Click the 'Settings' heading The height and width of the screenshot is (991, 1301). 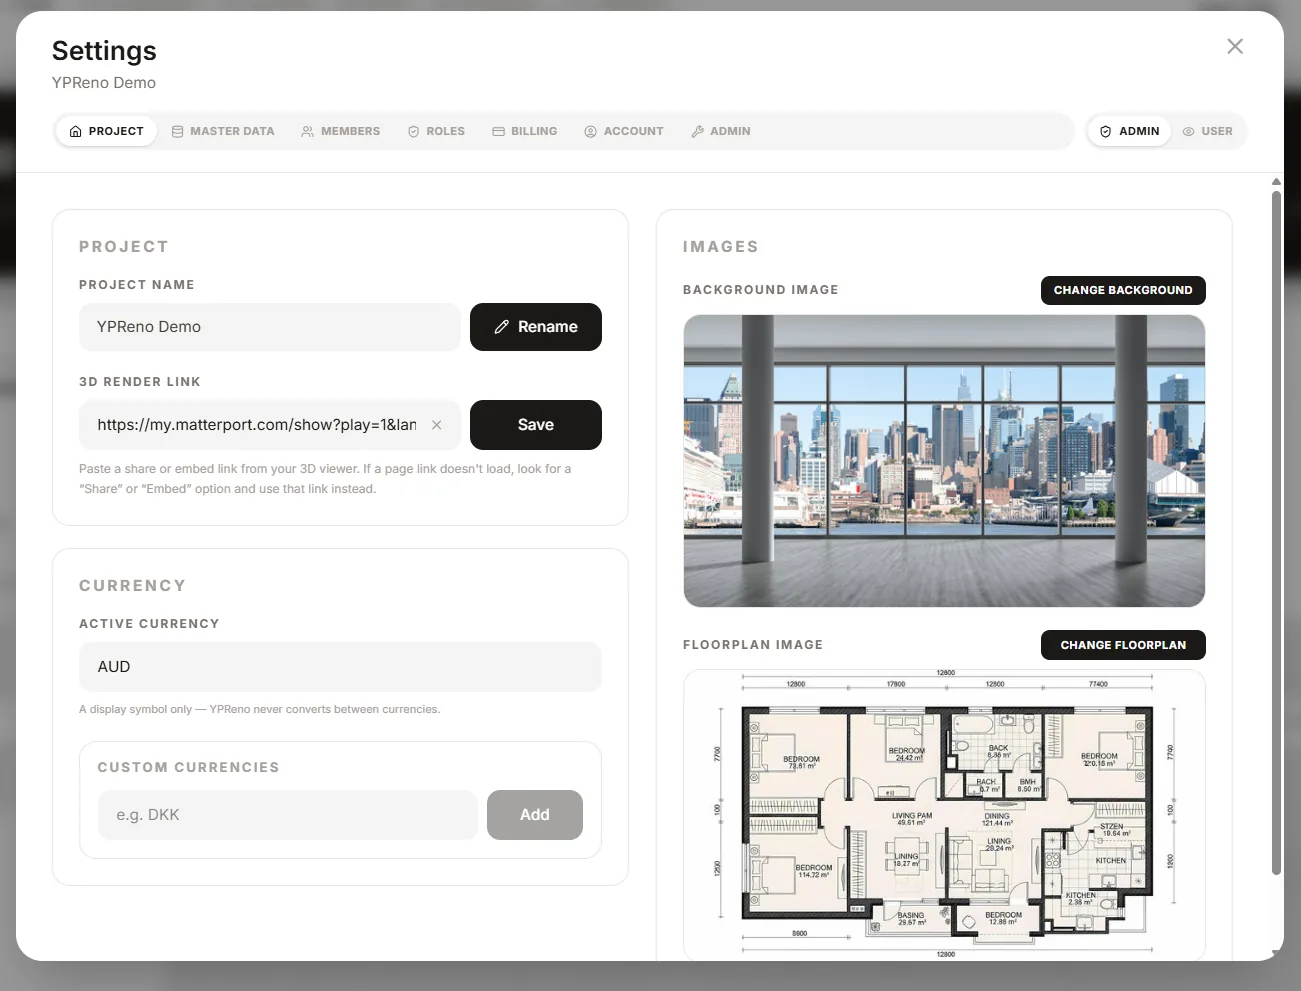104,50
